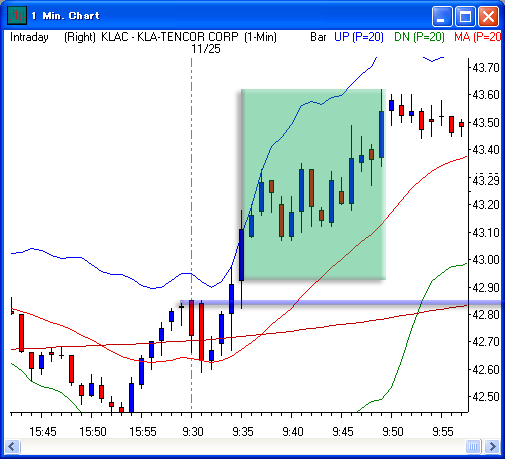Click the 9:35 time axis label
The height and width of the screenshot is (459, 505).
243,432
